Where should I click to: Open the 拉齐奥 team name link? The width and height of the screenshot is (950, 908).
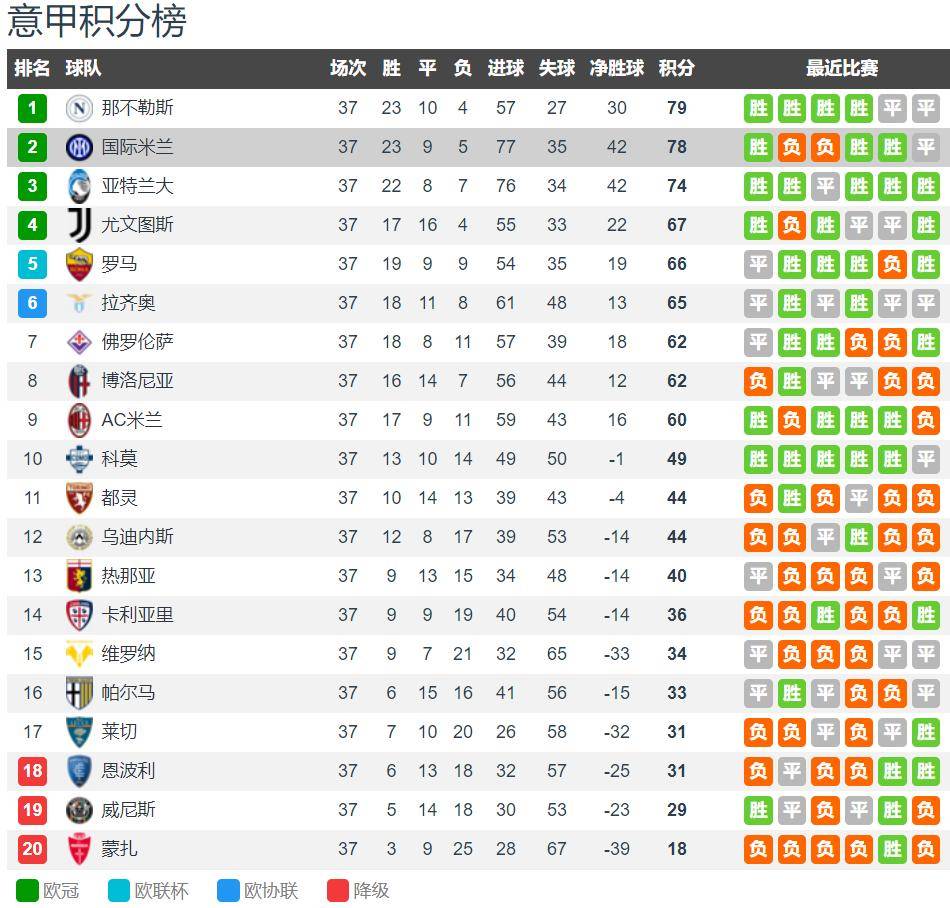click(x=128, y=303)
